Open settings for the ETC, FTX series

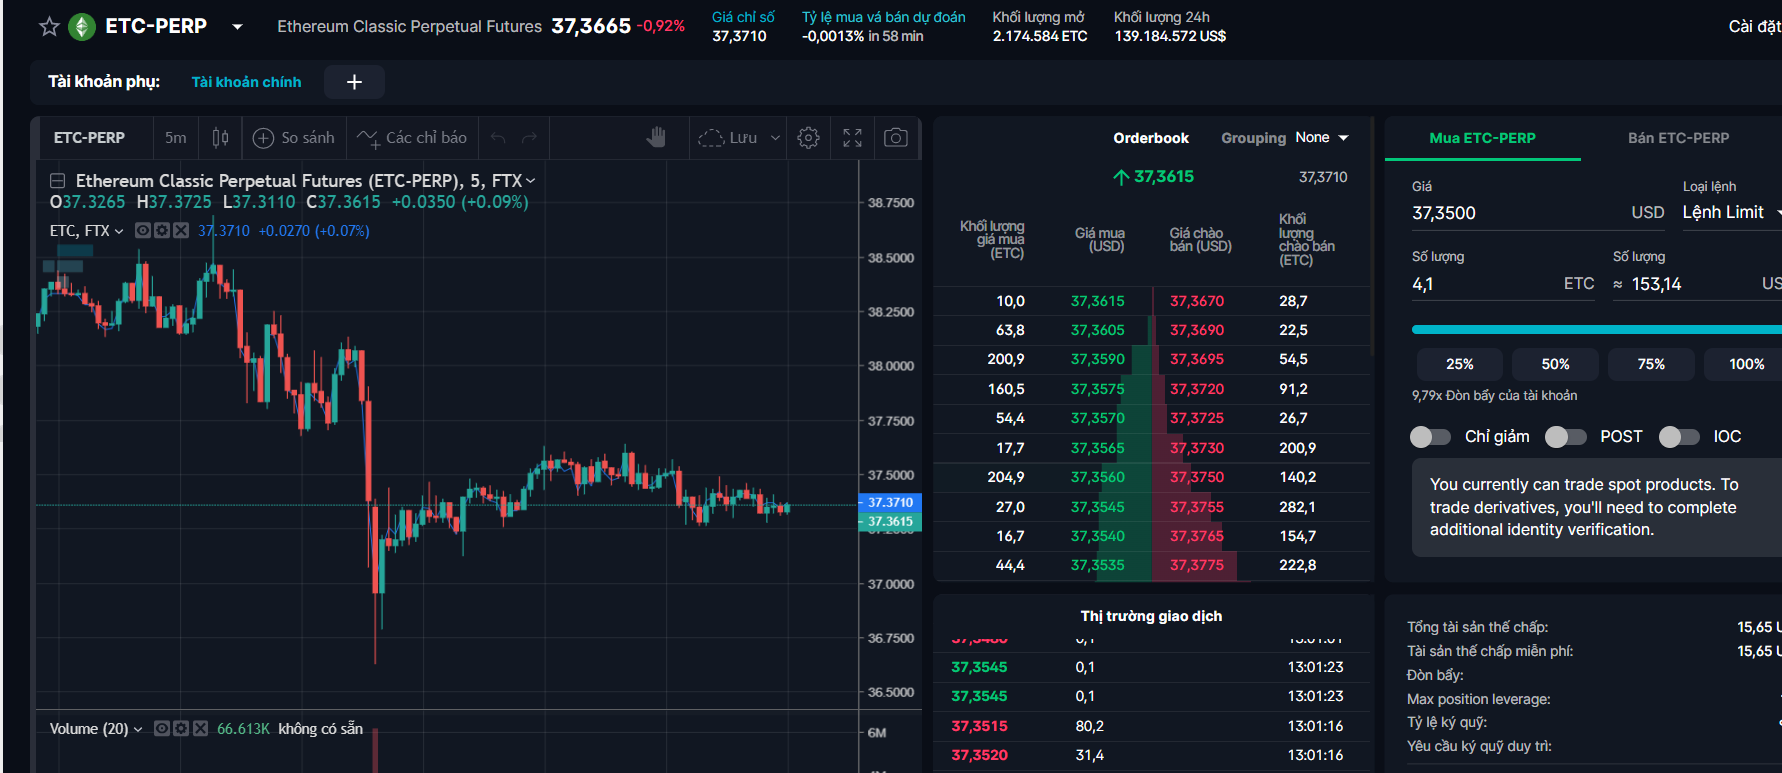pos(162,231)
